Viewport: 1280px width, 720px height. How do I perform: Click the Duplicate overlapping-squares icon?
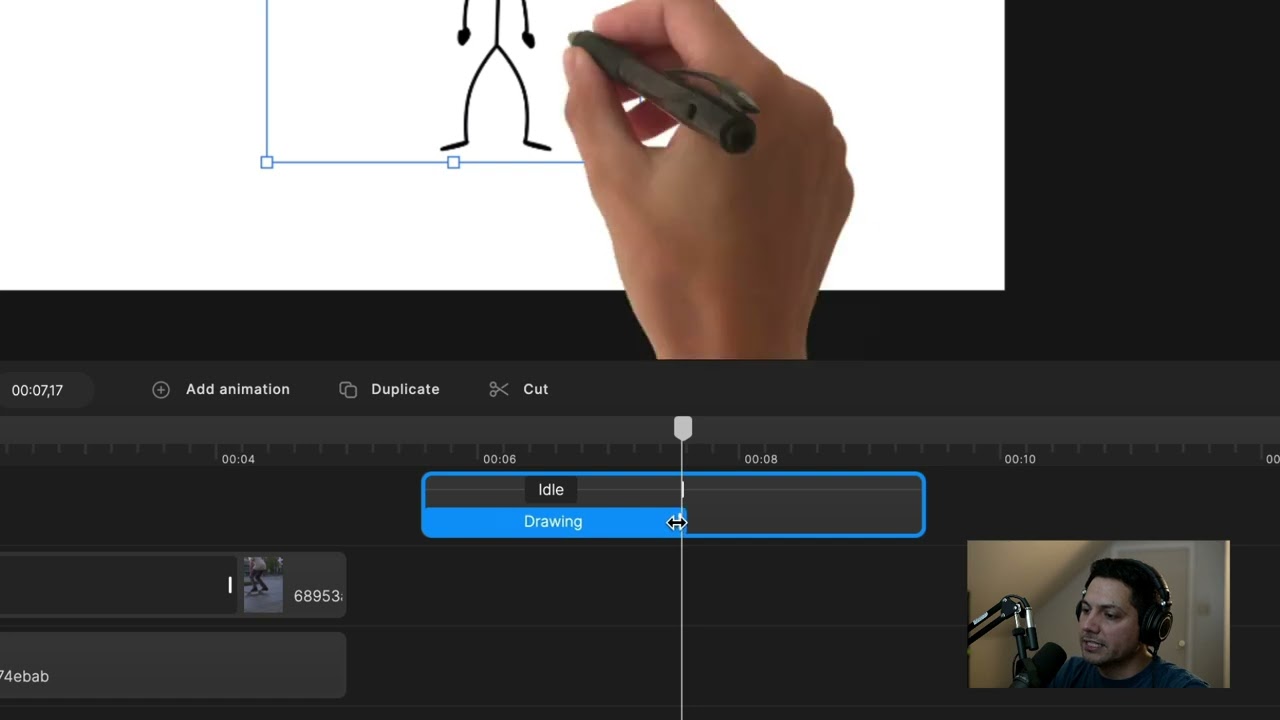pos(348,390)
